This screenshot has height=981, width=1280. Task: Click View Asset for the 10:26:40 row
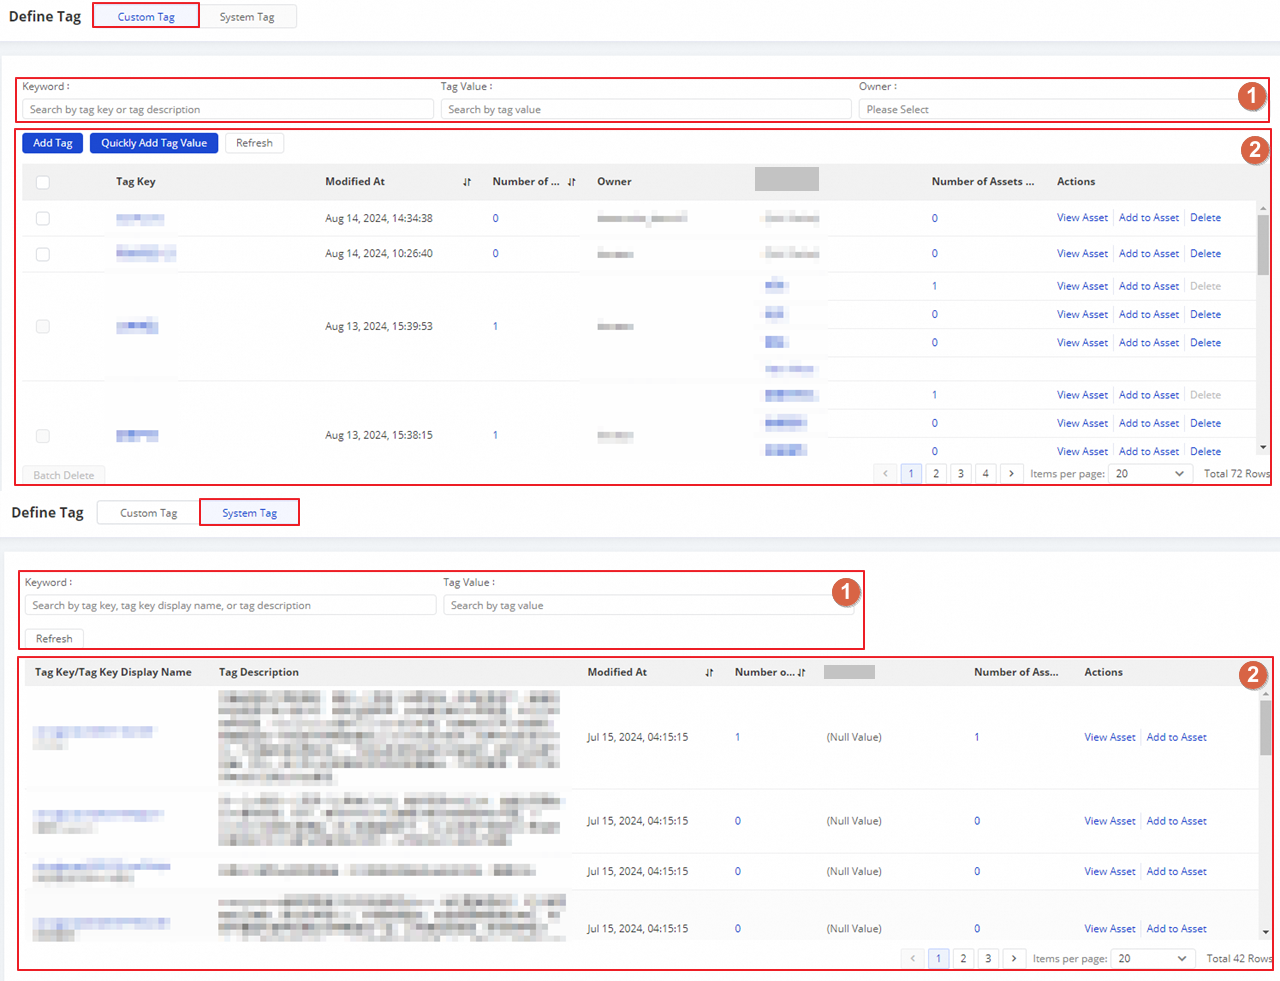(1082, 253)
